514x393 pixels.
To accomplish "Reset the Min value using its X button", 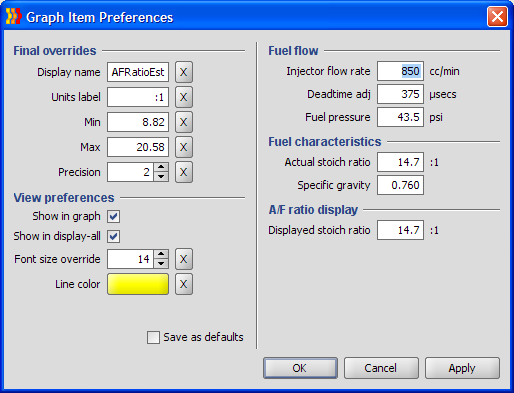I will click(x=184, y=122).
